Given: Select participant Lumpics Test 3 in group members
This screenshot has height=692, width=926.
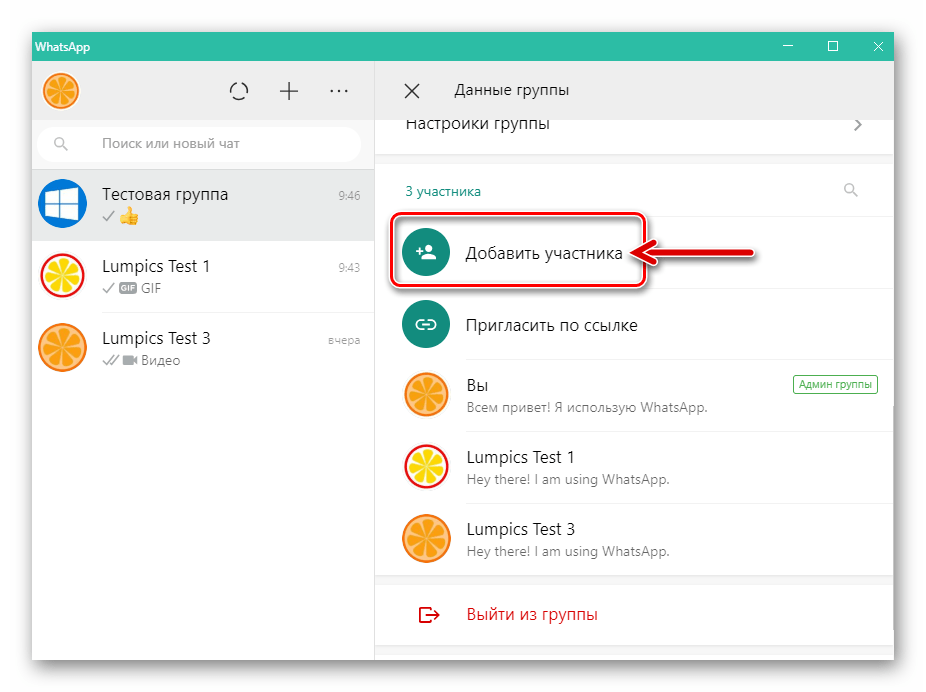Looking at the screenshot, I should tap(634, 540).
